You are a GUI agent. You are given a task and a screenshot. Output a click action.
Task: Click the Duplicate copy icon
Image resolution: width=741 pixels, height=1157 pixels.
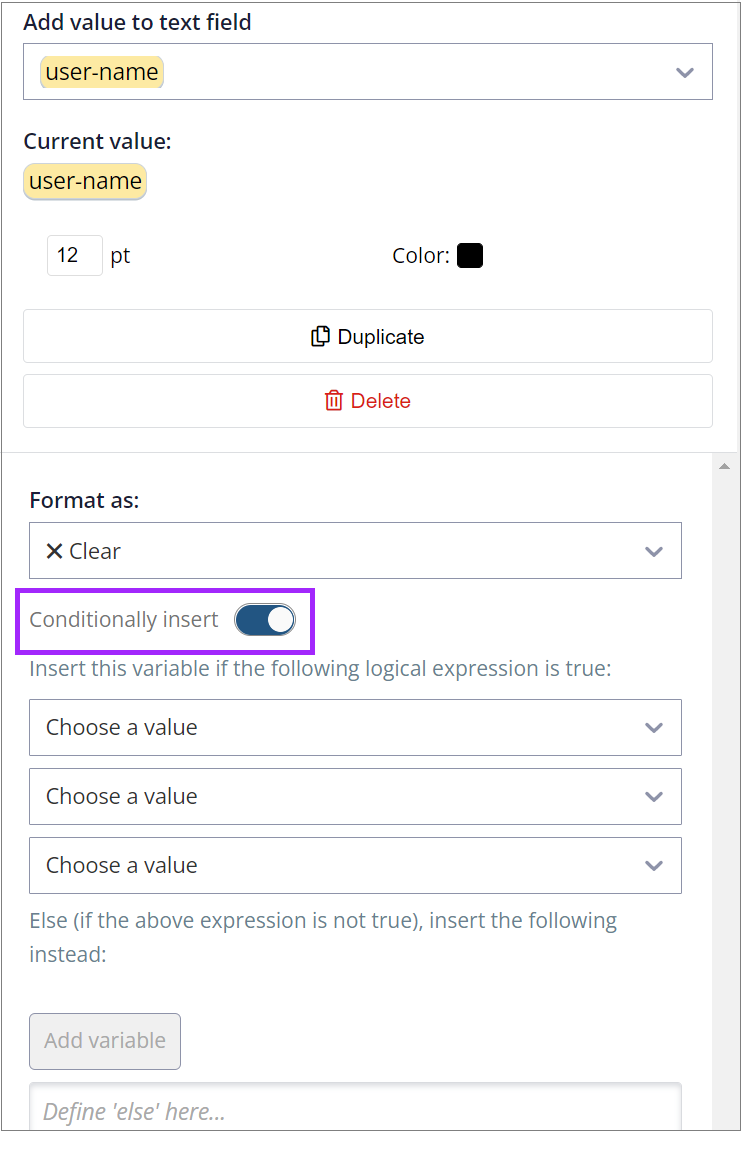point(320,336)
